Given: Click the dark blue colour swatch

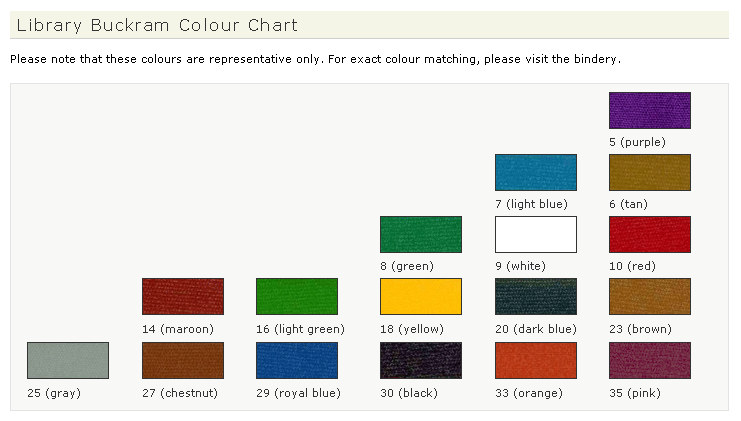Looking at the screenshot, I should tap(535, 297).
